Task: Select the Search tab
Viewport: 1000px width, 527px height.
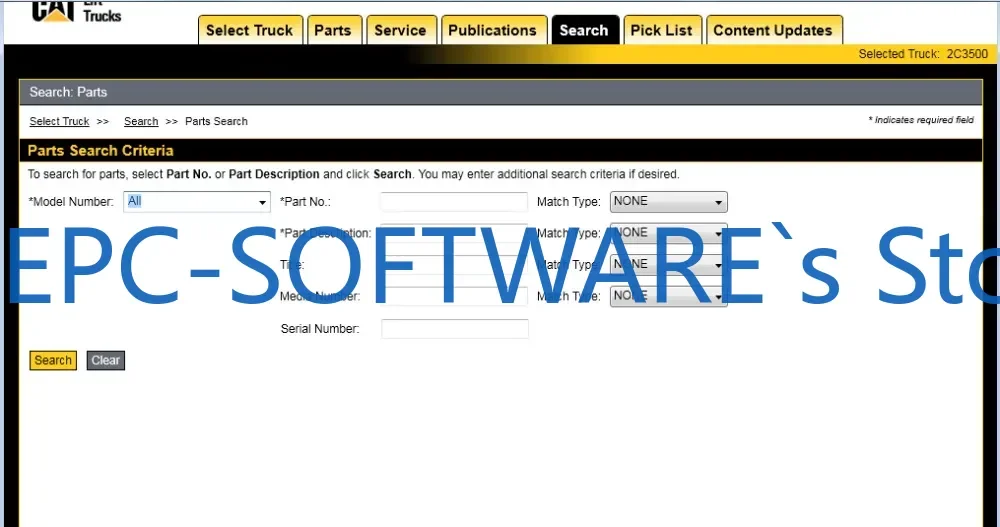Action: [584, 30]
